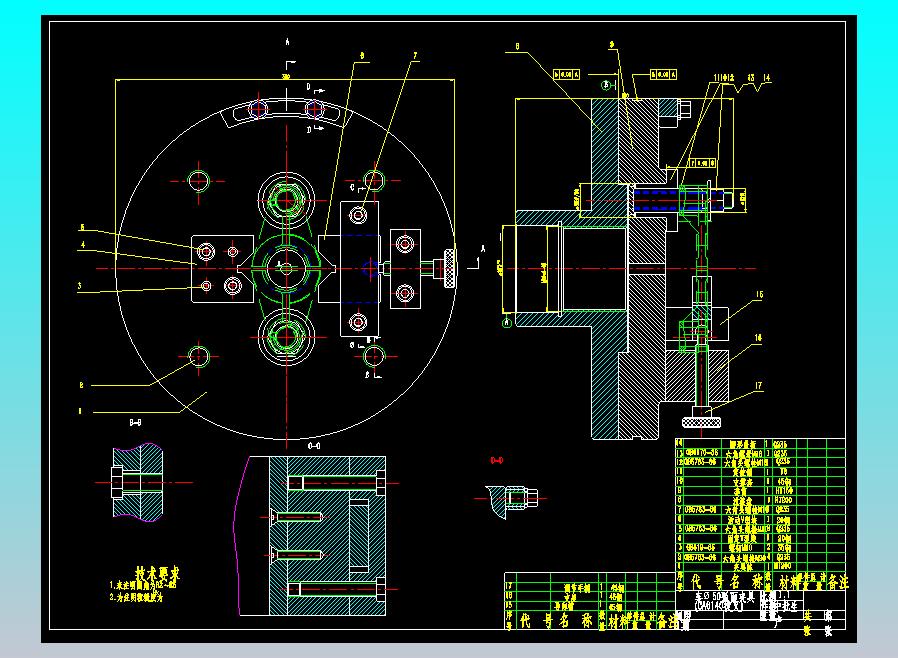Click the knurled knob in the front view
The width and height of the screenshot is (898, 658).
[x=450, y=268]
